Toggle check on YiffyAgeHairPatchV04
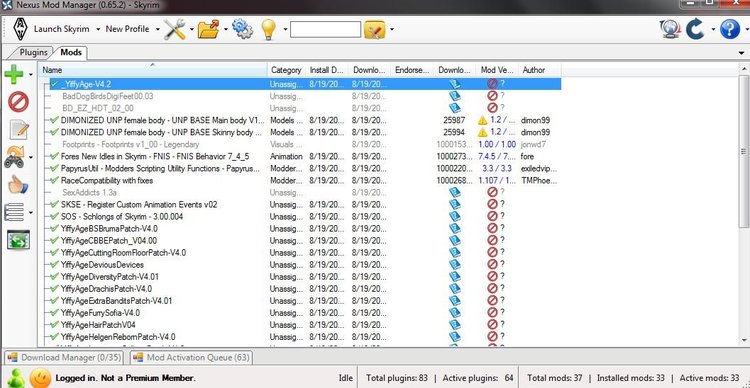This screenshot has width=750, height=388. 55,325
